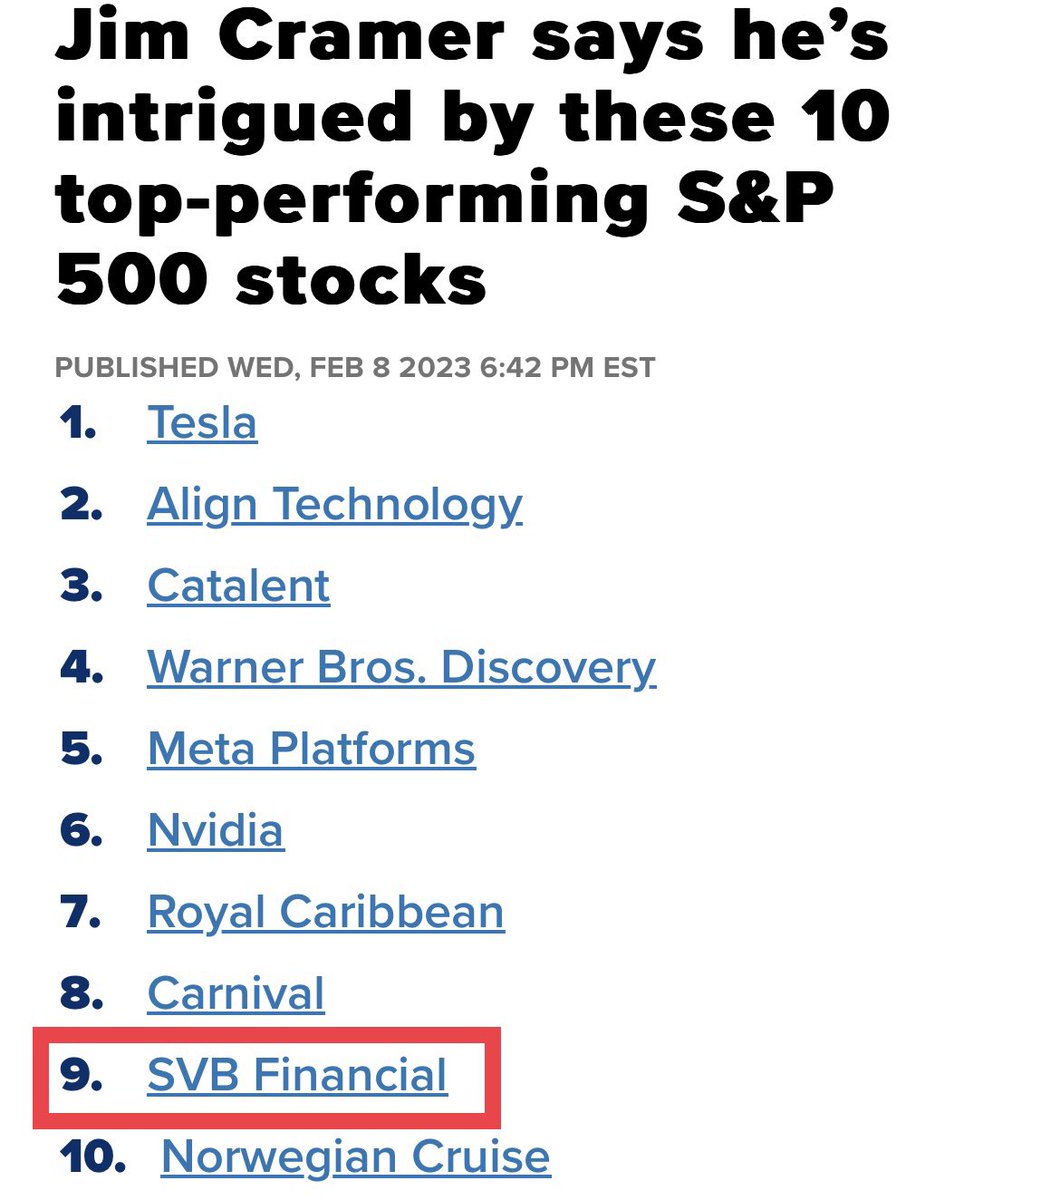Click list number 3 beside Catalent
The height and width of the screenshot is (1200, 1060).
click(81, 587)
